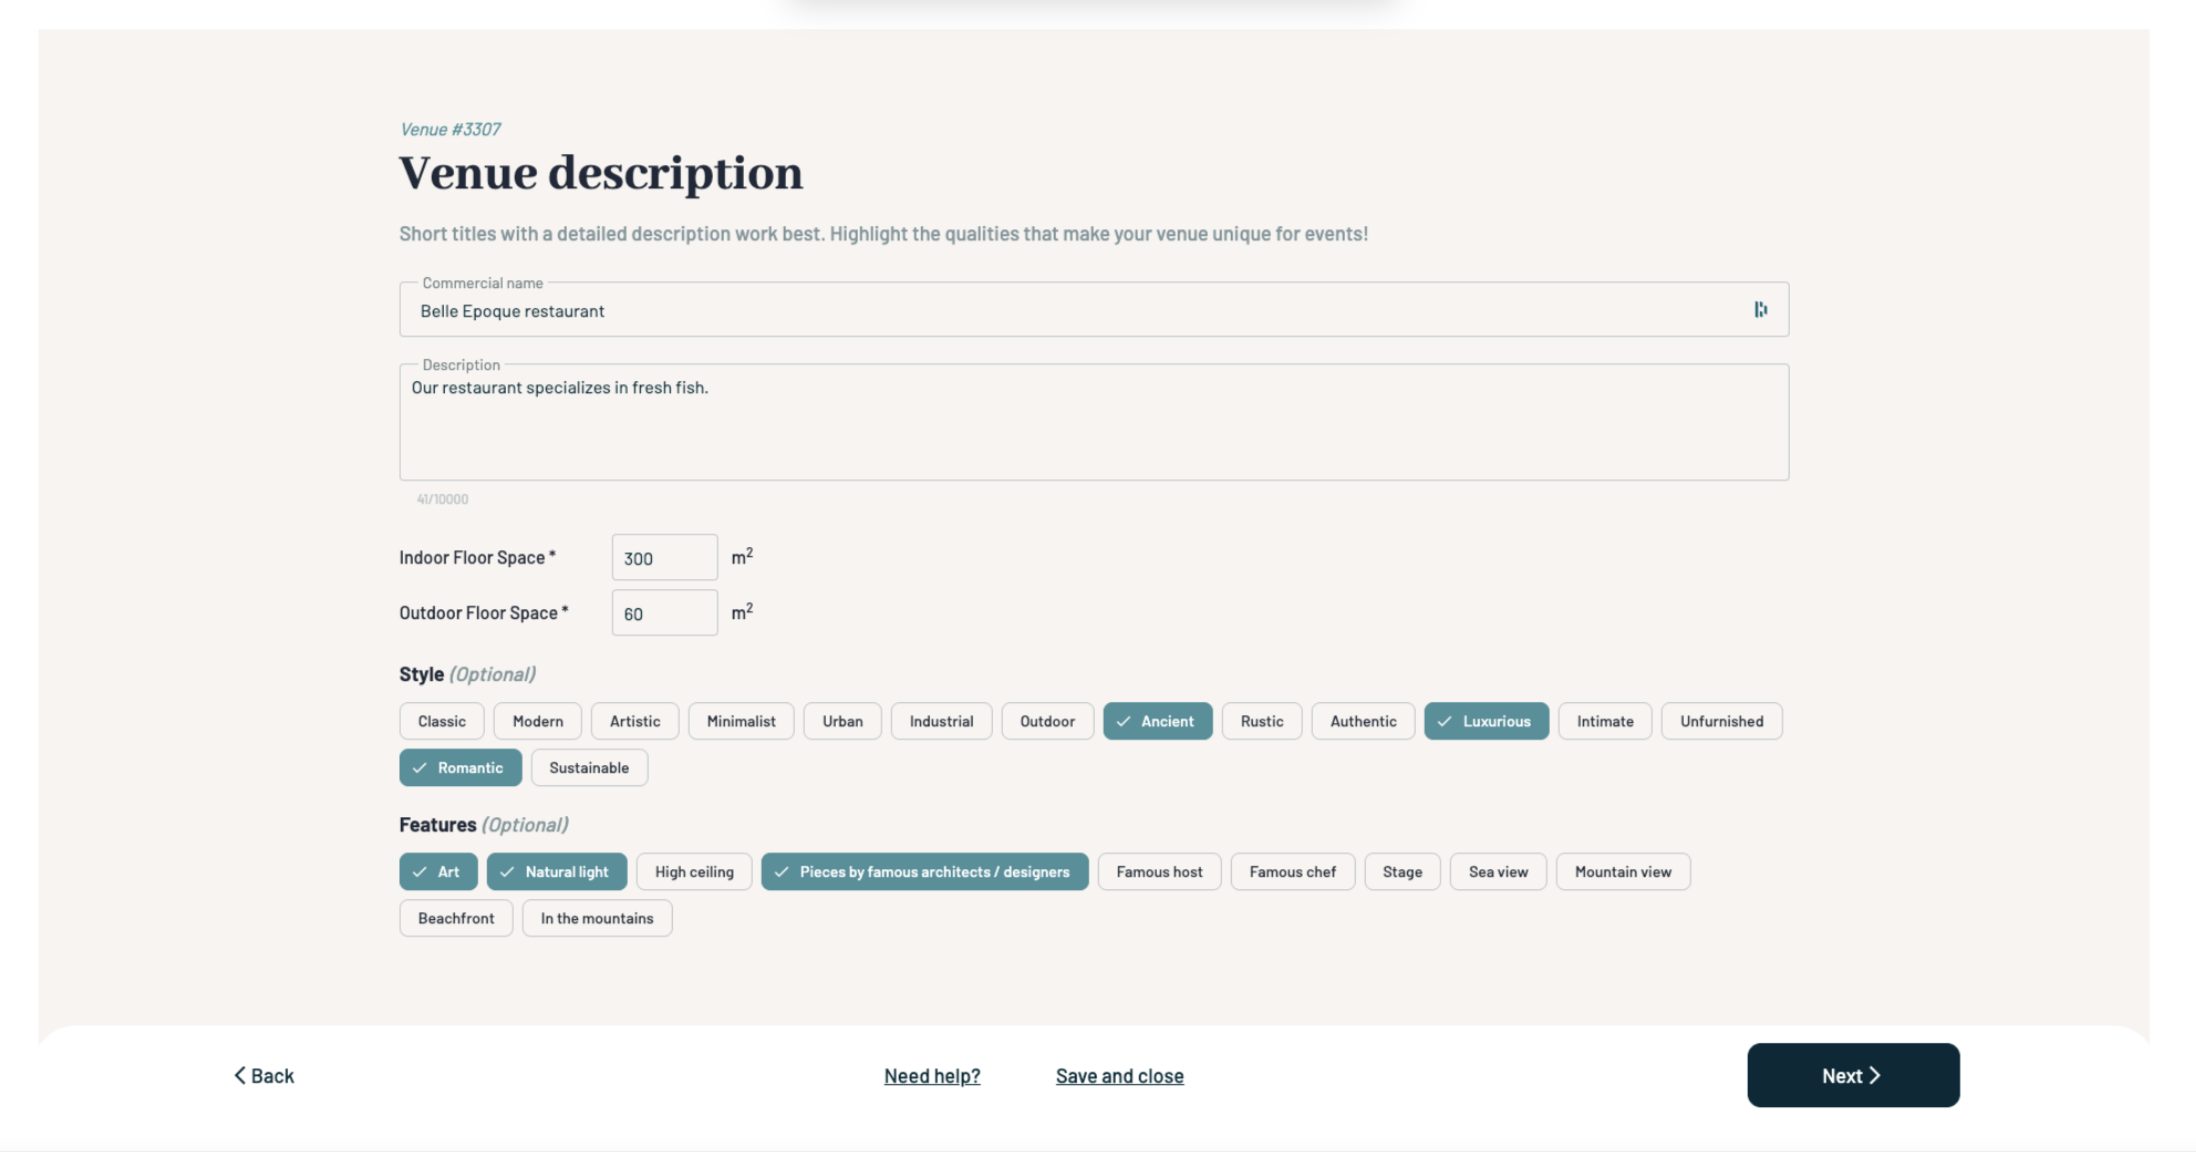Toggle Pieces by famous architects chip
This screenshot has width=2196, height=1152.
(924, 872)
